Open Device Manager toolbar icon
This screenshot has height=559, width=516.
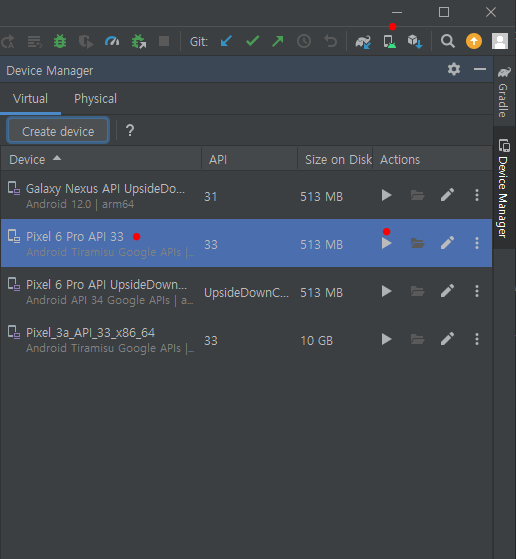(389, 41)
